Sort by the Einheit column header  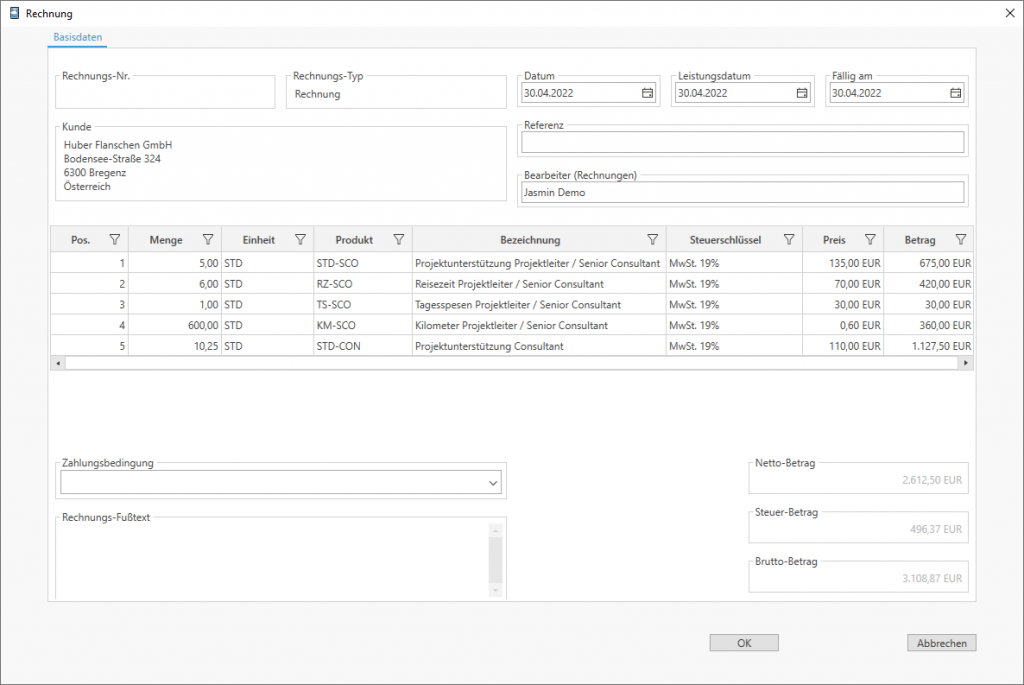(x=259, y=240)
